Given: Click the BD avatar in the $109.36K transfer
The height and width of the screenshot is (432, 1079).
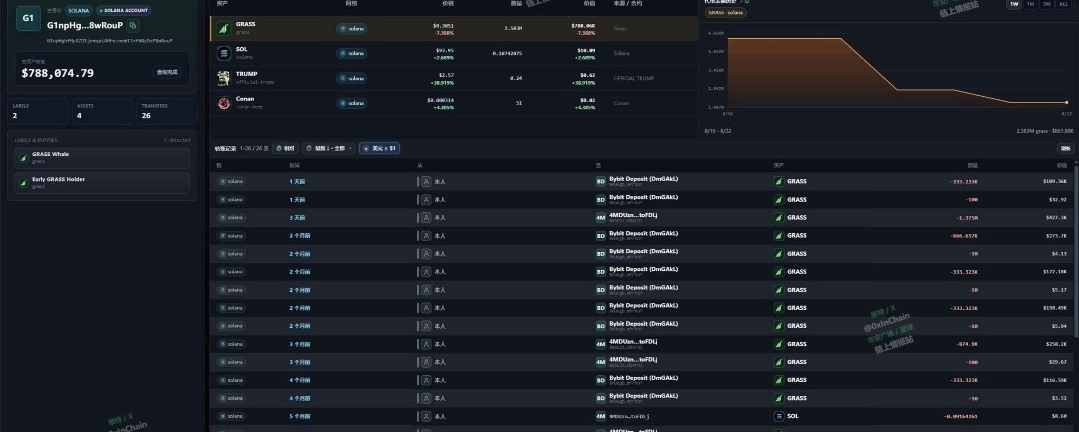Looking at the screenshot, I should click(x=601, y=182).
